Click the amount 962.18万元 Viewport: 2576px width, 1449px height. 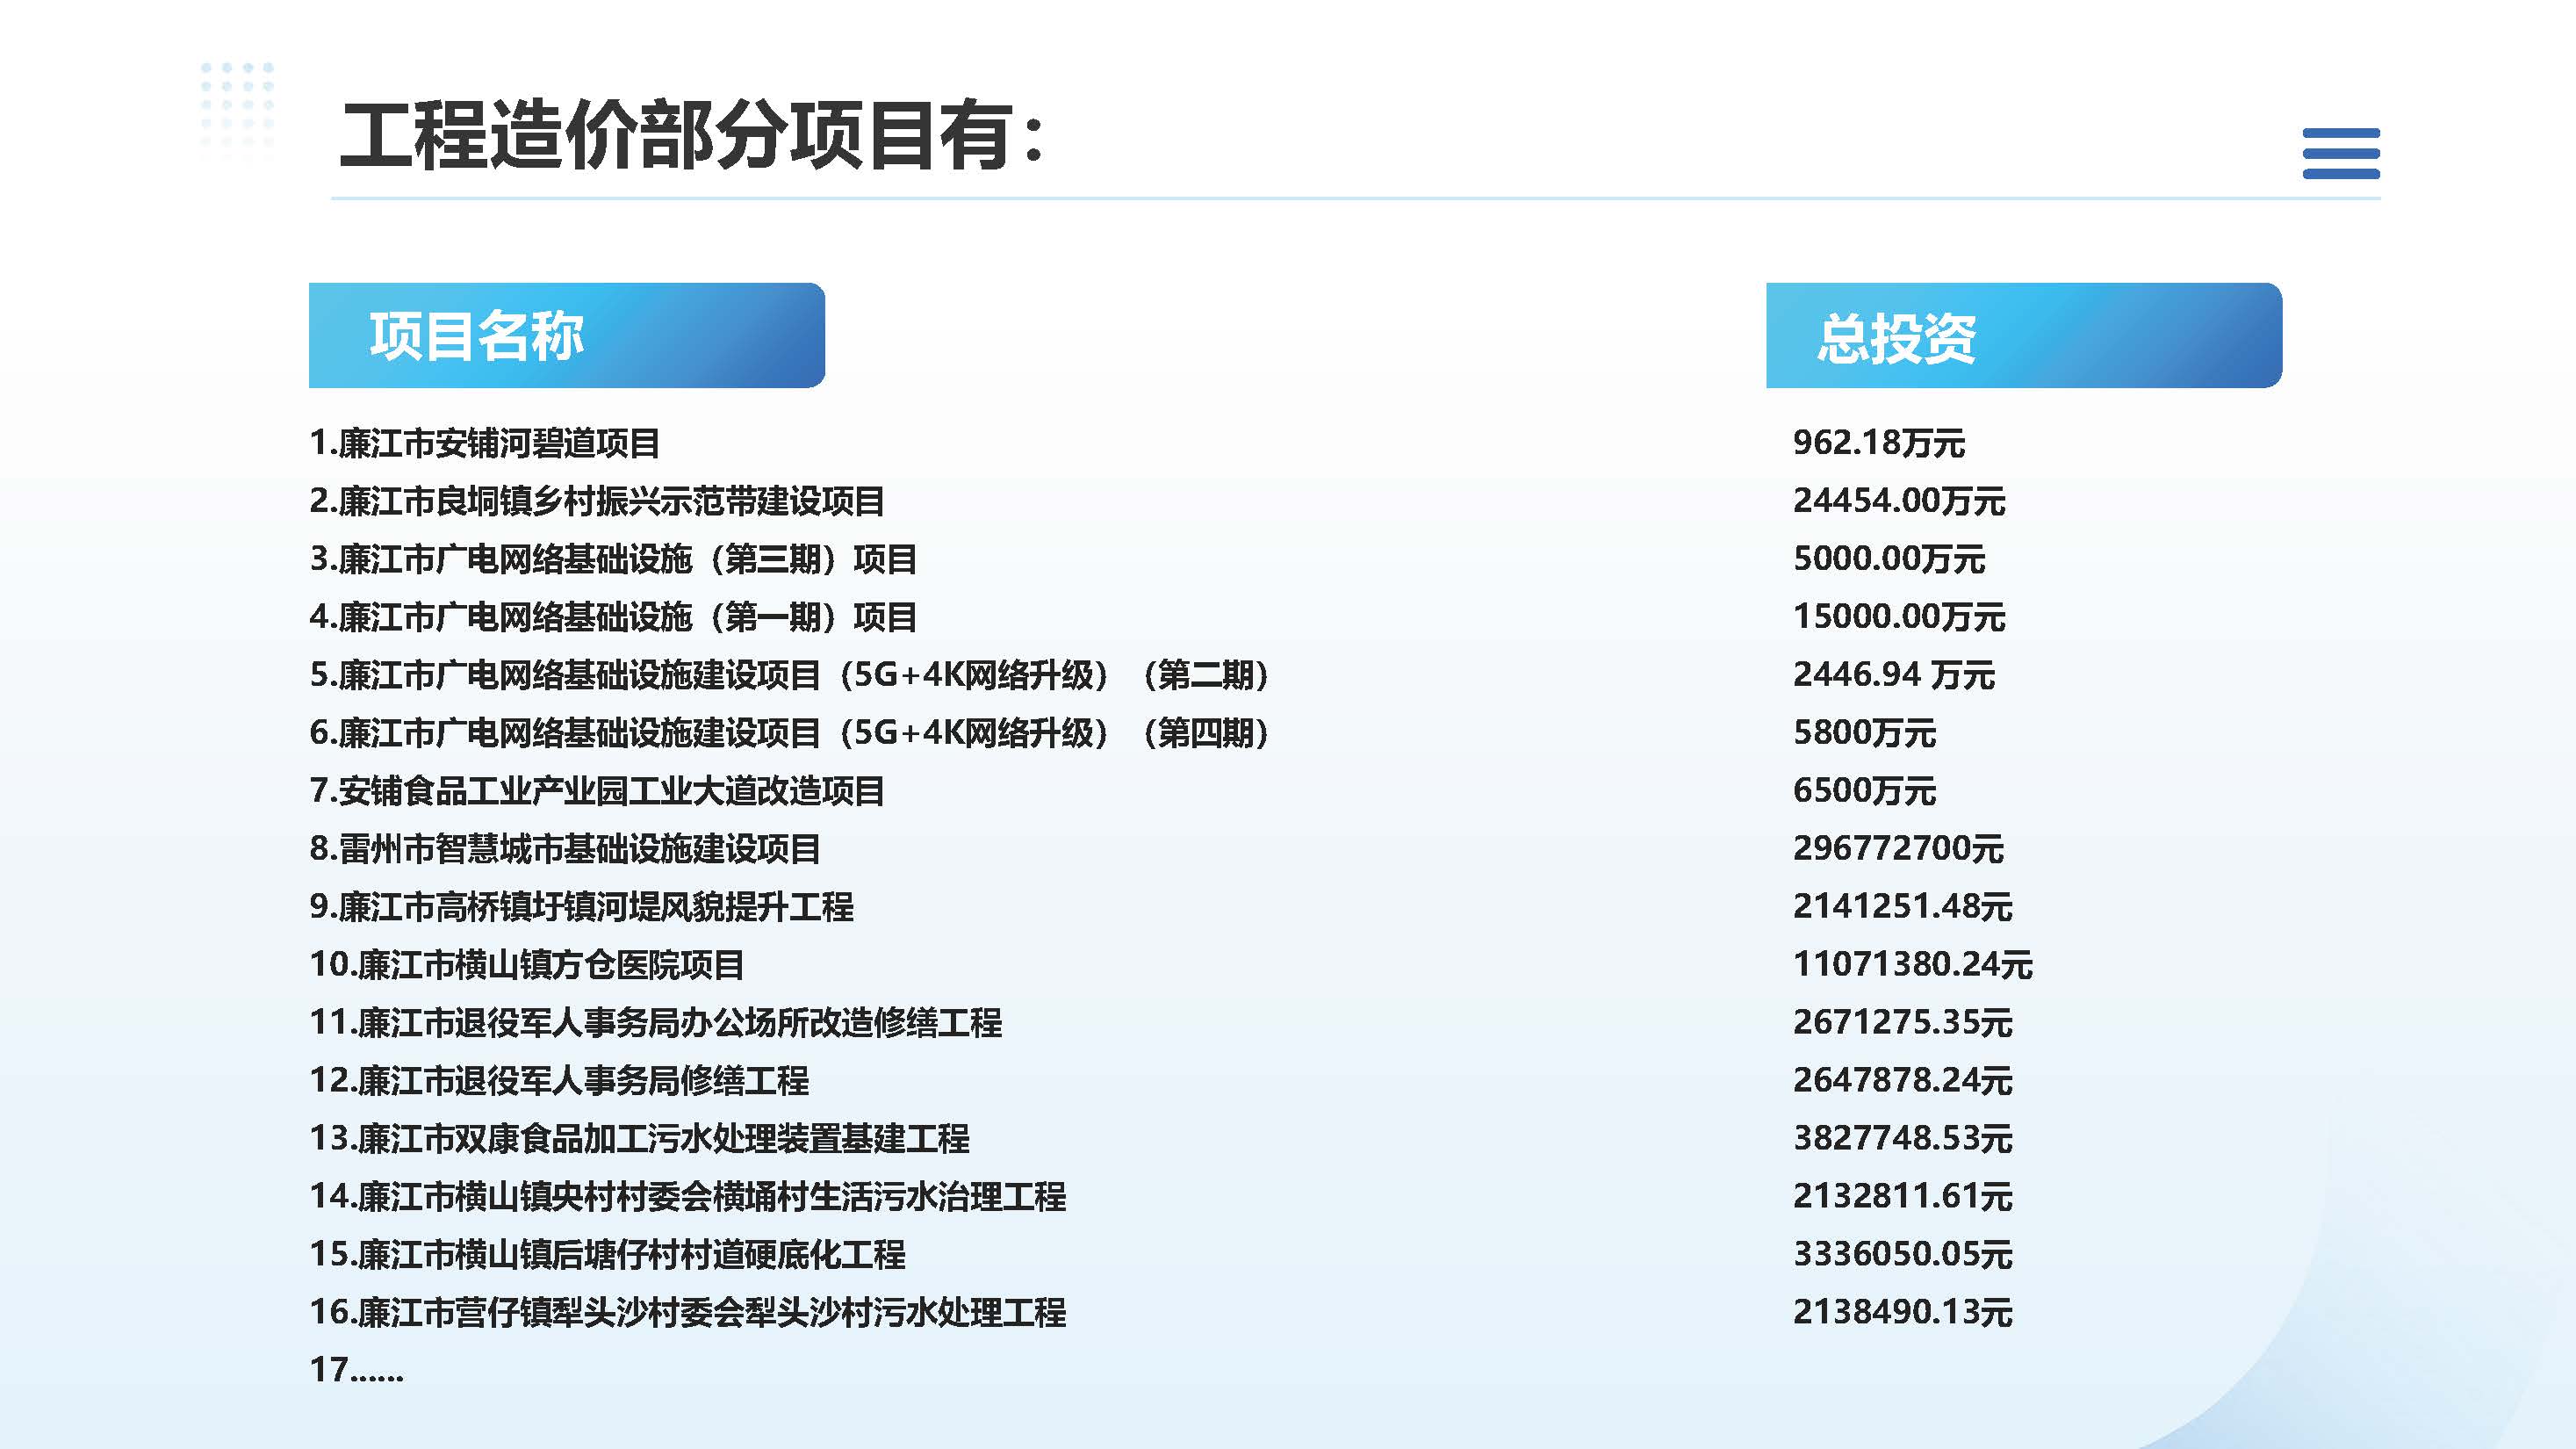[1879, 443]
